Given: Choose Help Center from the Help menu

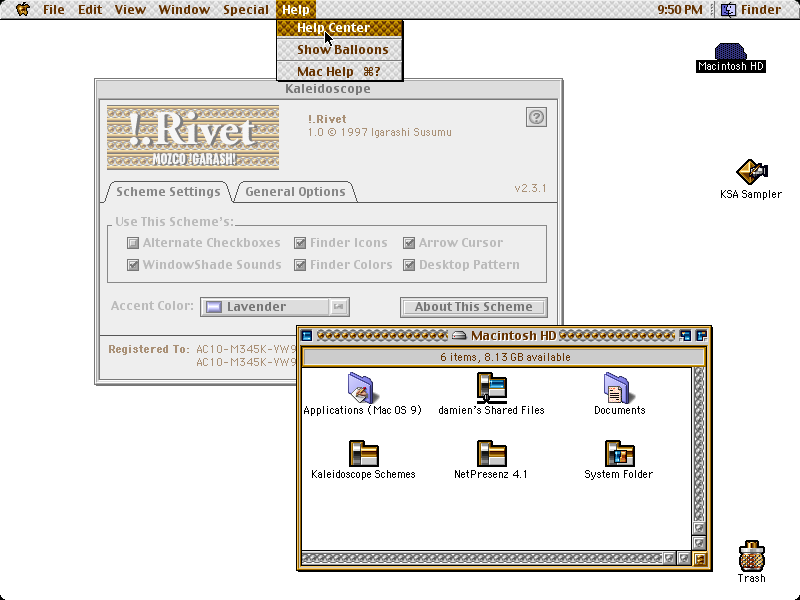Looking at the screenshot, I should [340, 28].
